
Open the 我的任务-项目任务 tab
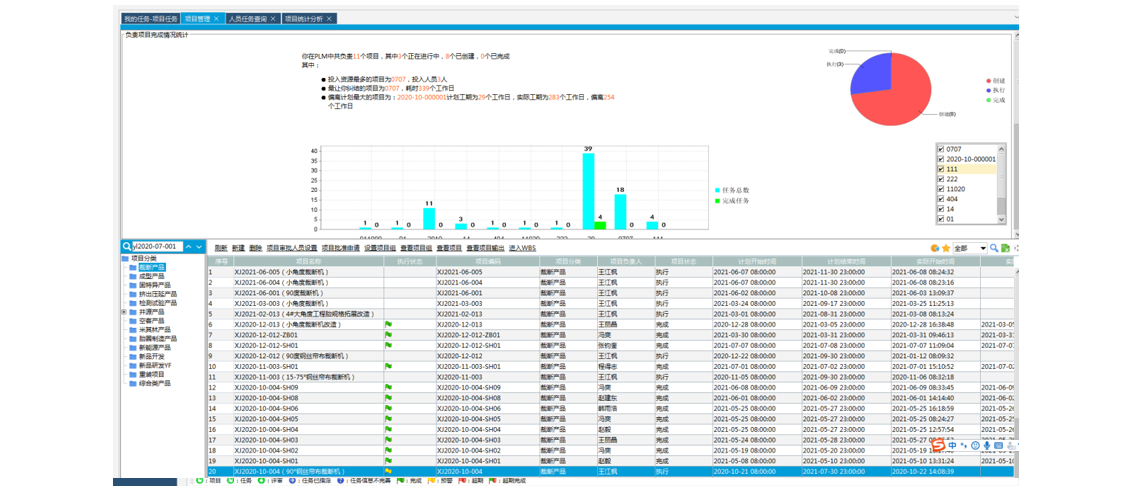(x=151, y=19)
